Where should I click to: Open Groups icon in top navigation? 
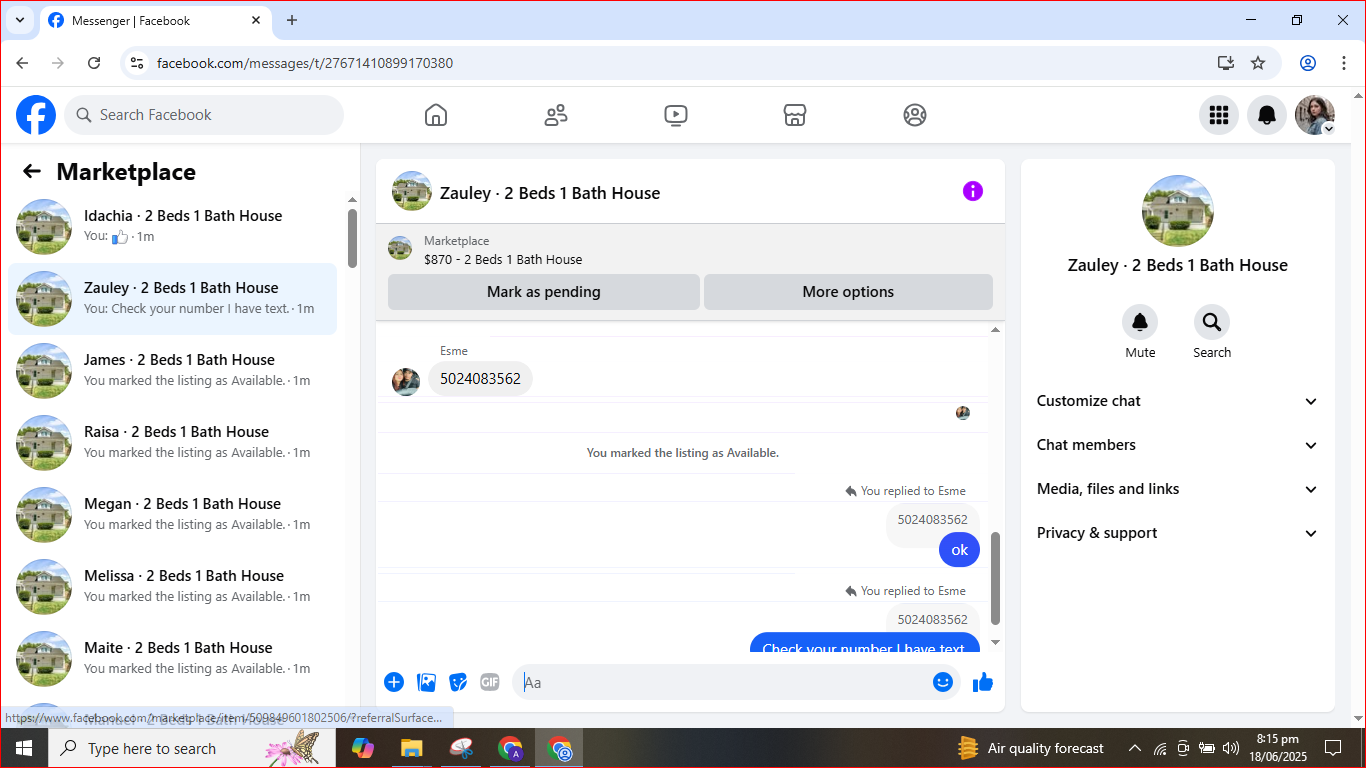pyautogui.click(x=915, y=115)
